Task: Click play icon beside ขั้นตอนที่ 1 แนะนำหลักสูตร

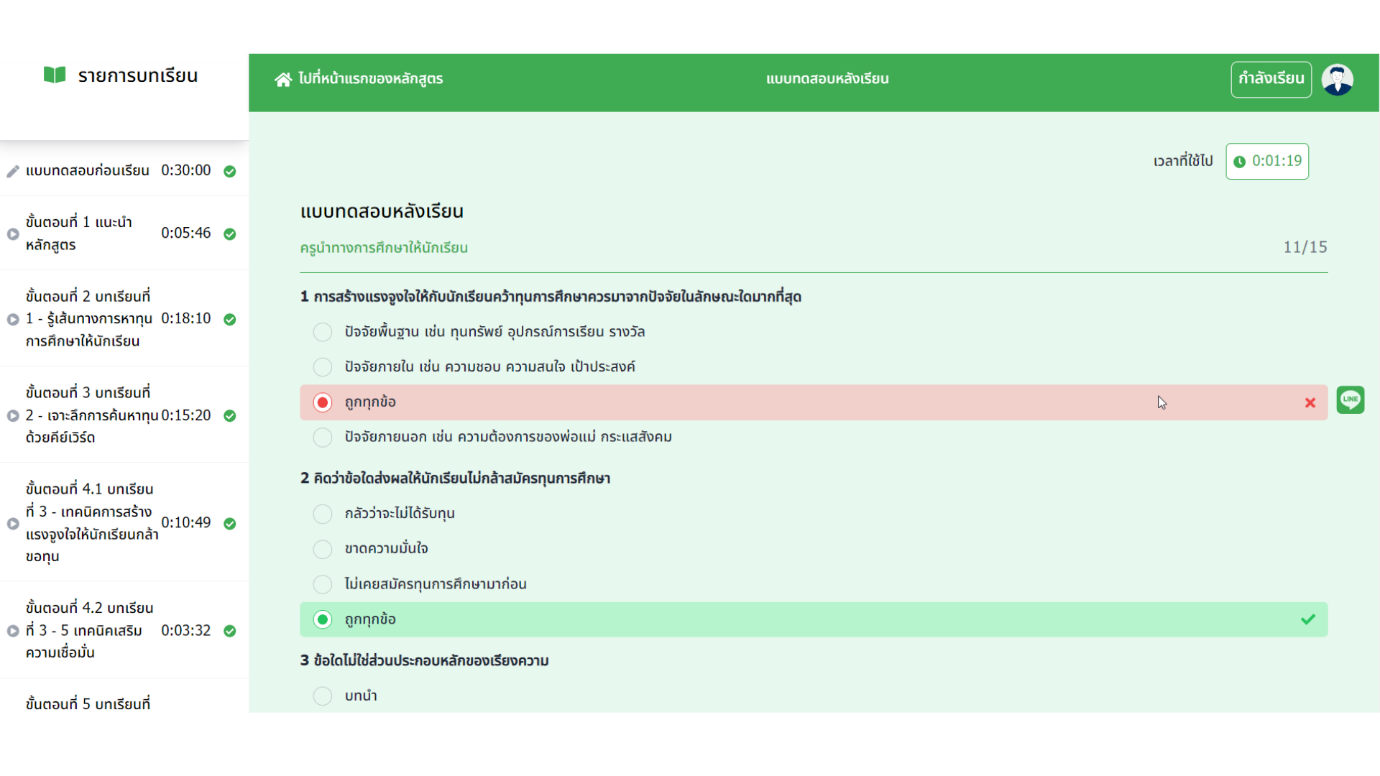Action: click(x=13, y=234)
